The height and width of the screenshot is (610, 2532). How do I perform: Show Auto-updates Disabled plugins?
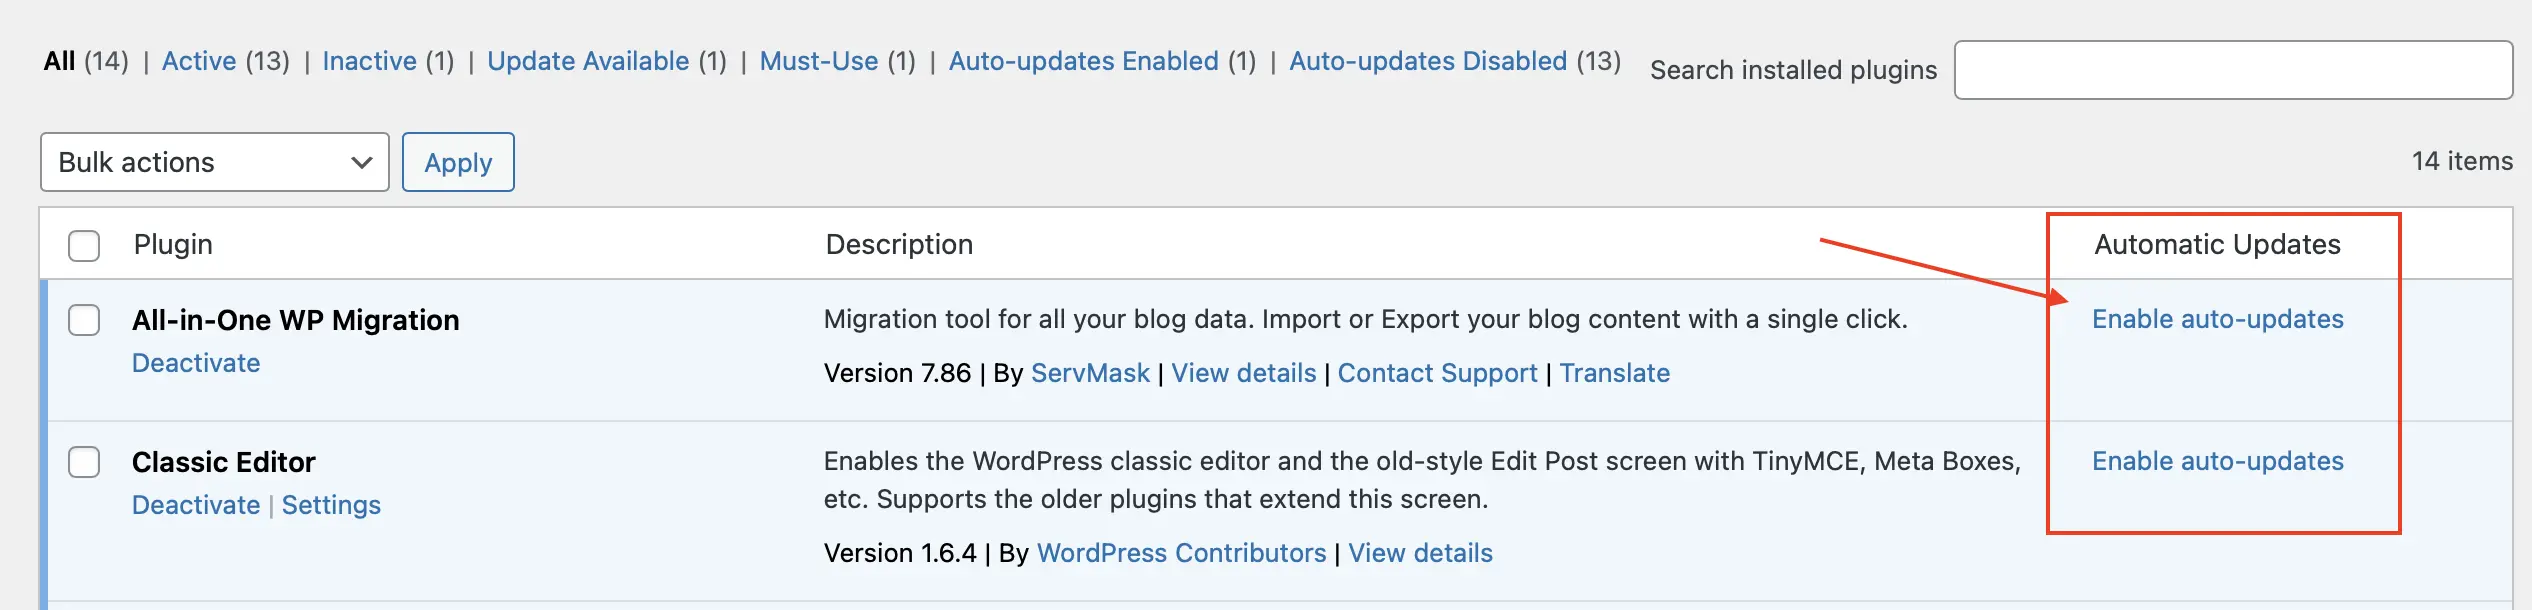click(x=1427, y=61)
